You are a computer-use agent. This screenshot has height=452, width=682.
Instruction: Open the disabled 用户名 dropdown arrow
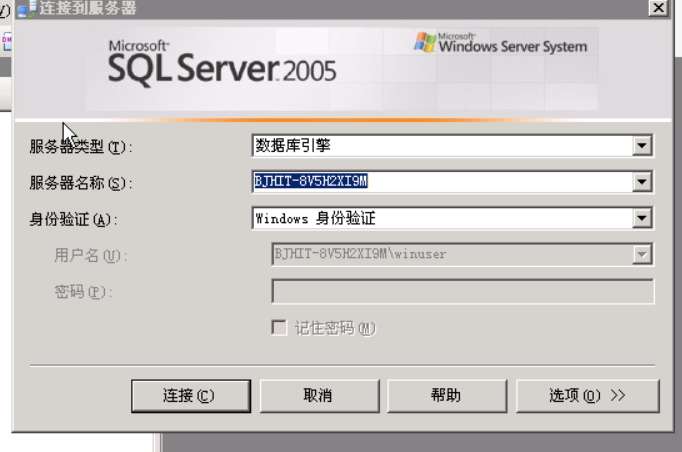[642, 254]
